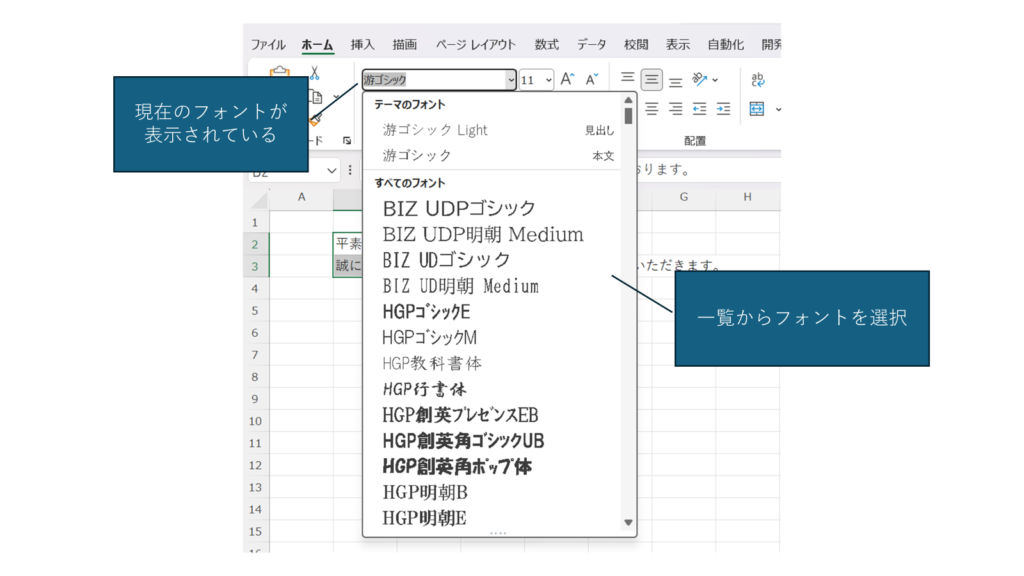Choose HGP明朝B from the font list
This screenshot has height=576, width=1024.
pyautogui.click(x=425, y=492)
